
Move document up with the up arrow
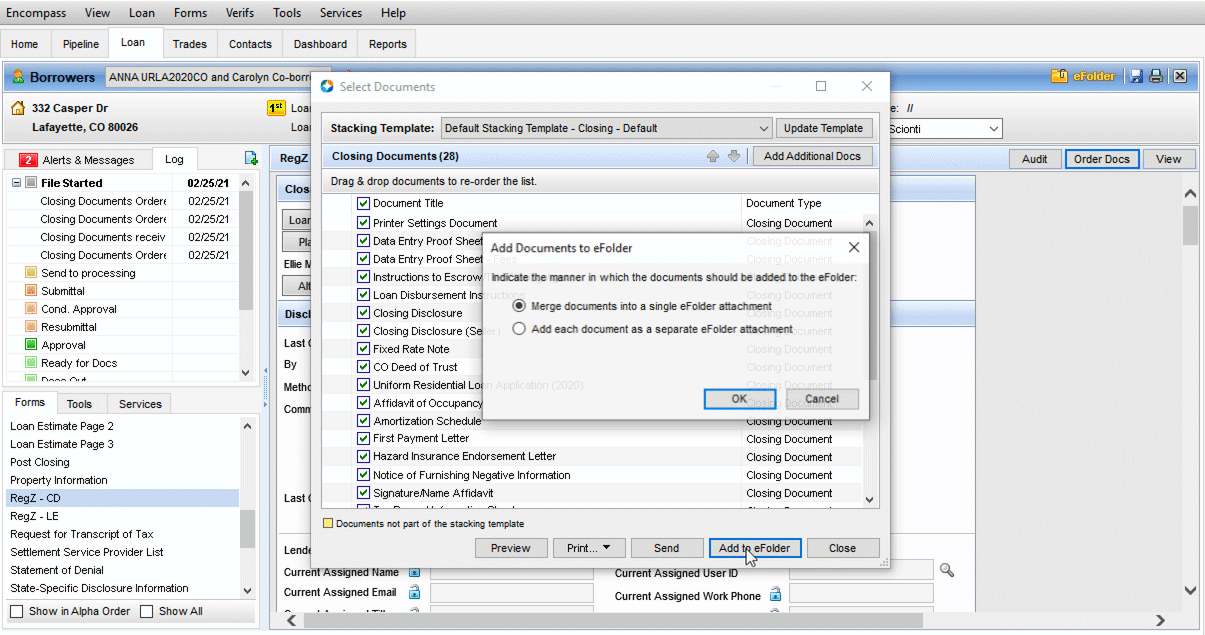[713, 156]
